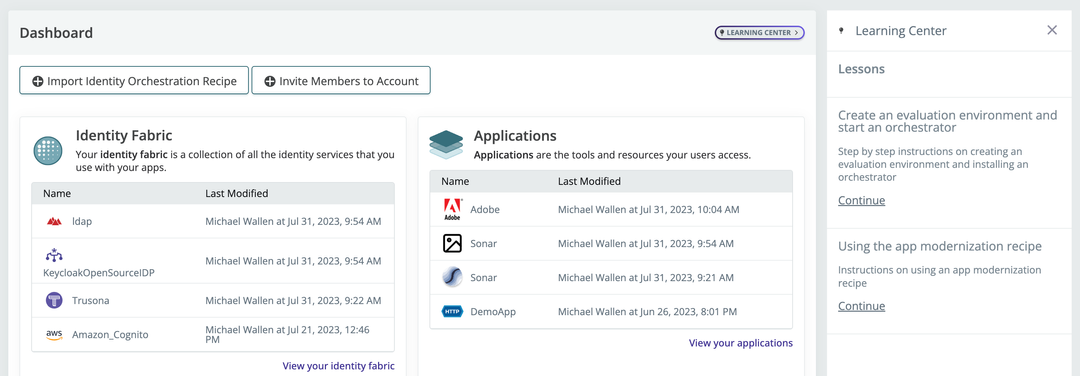The width and height of the screenshot is (1080, 376).
Task: Open View your identity fabric link
Action: coord(338,366)
